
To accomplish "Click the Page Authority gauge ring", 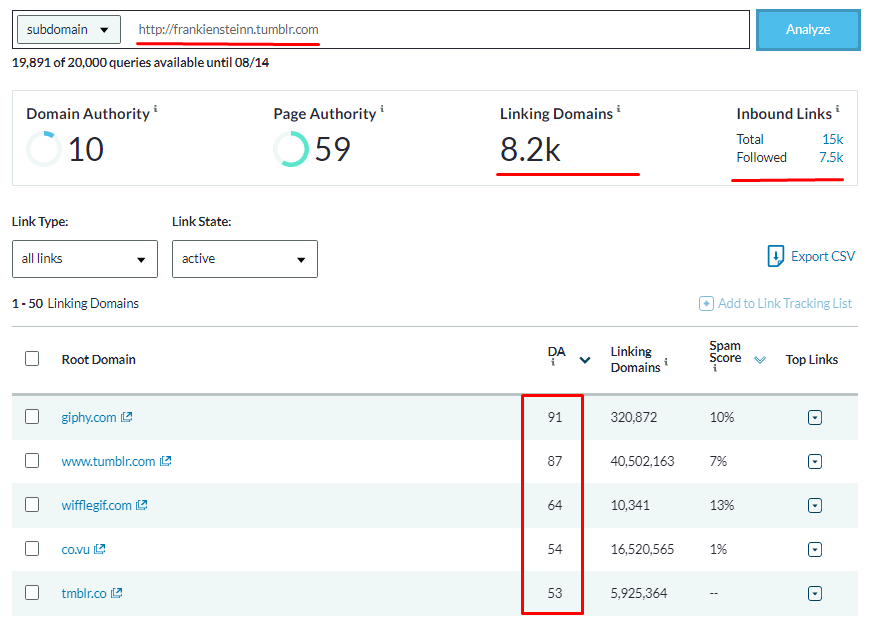I will tap(291, 149).
